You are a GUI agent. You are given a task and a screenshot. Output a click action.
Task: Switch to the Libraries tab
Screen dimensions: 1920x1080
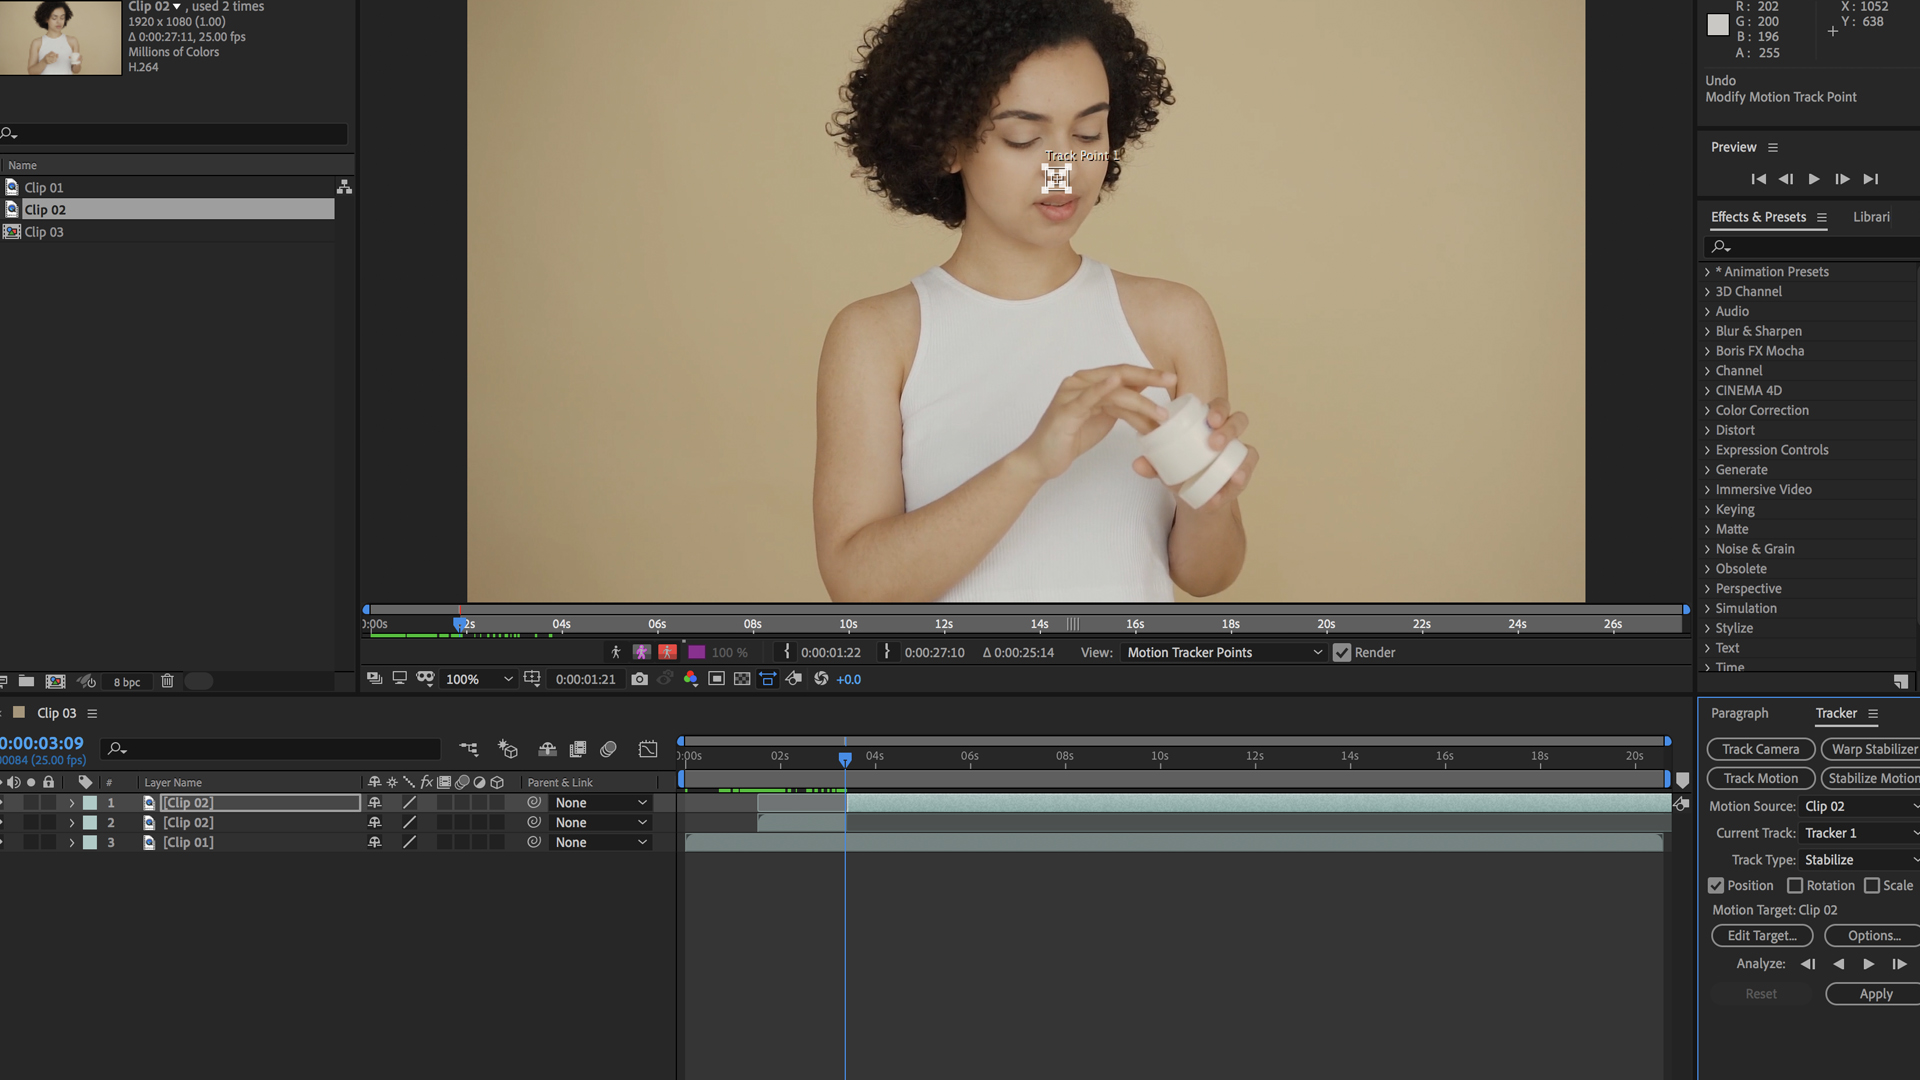point(1873,217)
